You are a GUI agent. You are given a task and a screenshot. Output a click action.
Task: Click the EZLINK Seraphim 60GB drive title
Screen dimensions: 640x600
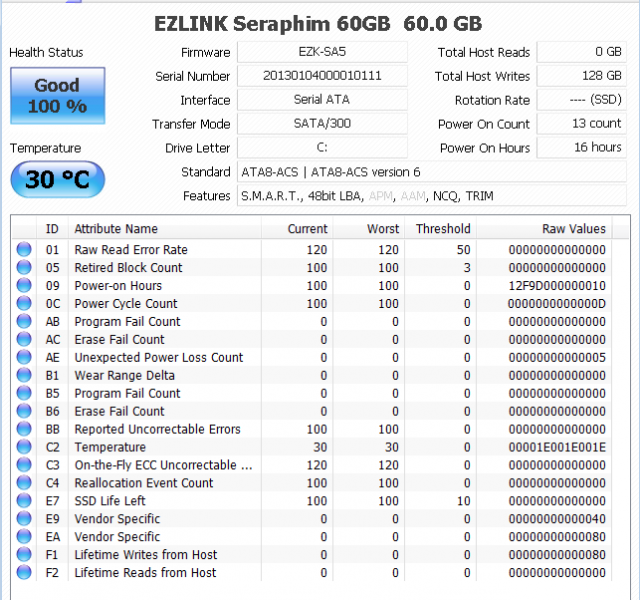pos(318,24)
